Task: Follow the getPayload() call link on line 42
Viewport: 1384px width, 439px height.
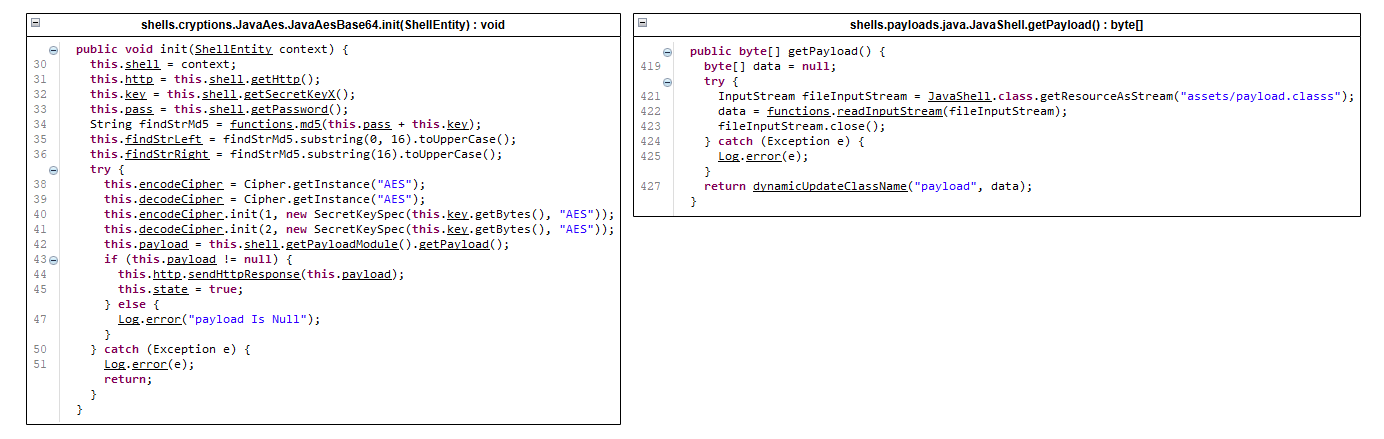Action: coord(452,244)
